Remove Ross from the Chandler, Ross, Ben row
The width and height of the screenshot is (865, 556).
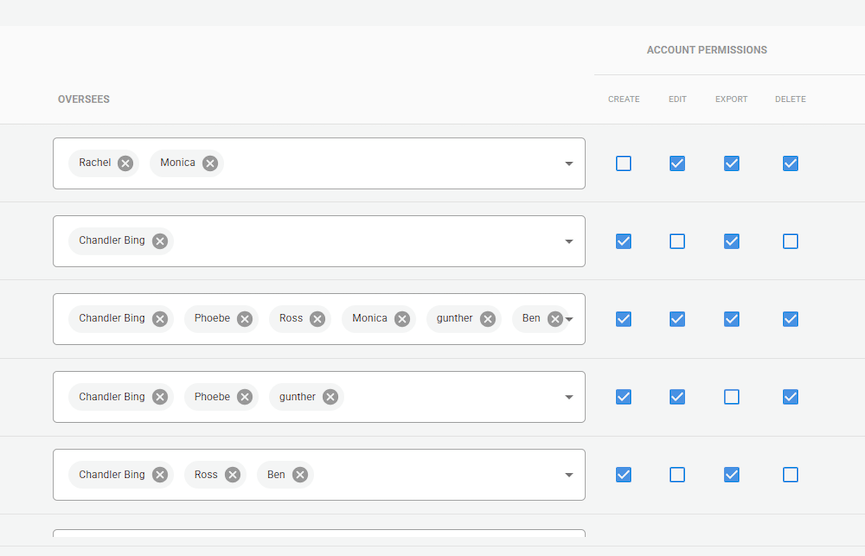pos(232,475)
